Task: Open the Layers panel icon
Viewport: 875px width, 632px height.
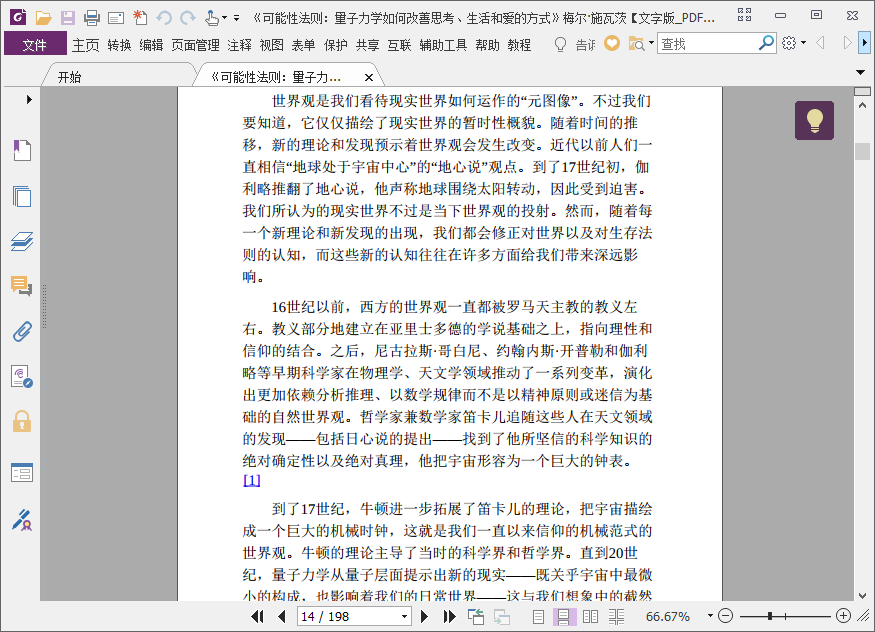Action: point(22,241)
